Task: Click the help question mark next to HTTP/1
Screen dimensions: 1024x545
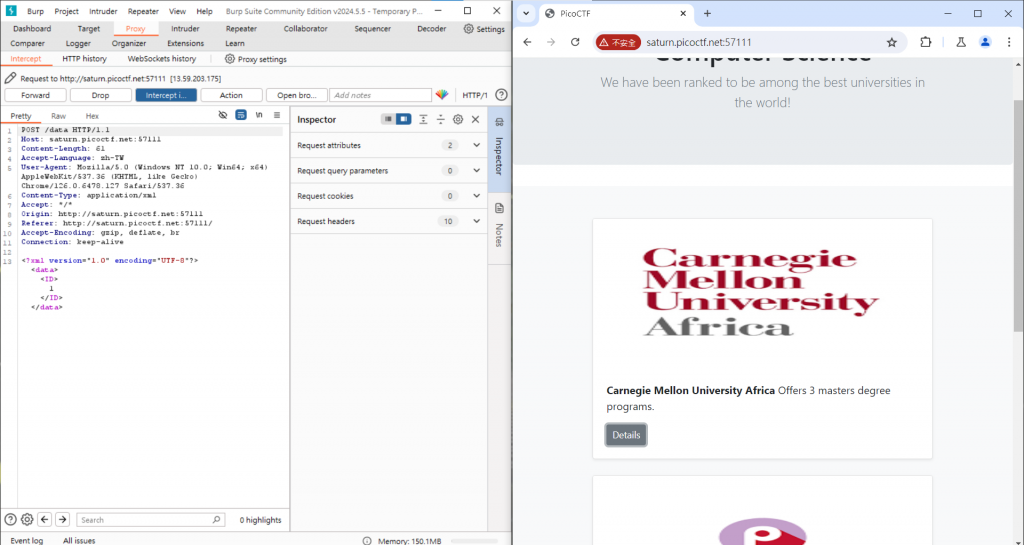Action: click(501, 95)
